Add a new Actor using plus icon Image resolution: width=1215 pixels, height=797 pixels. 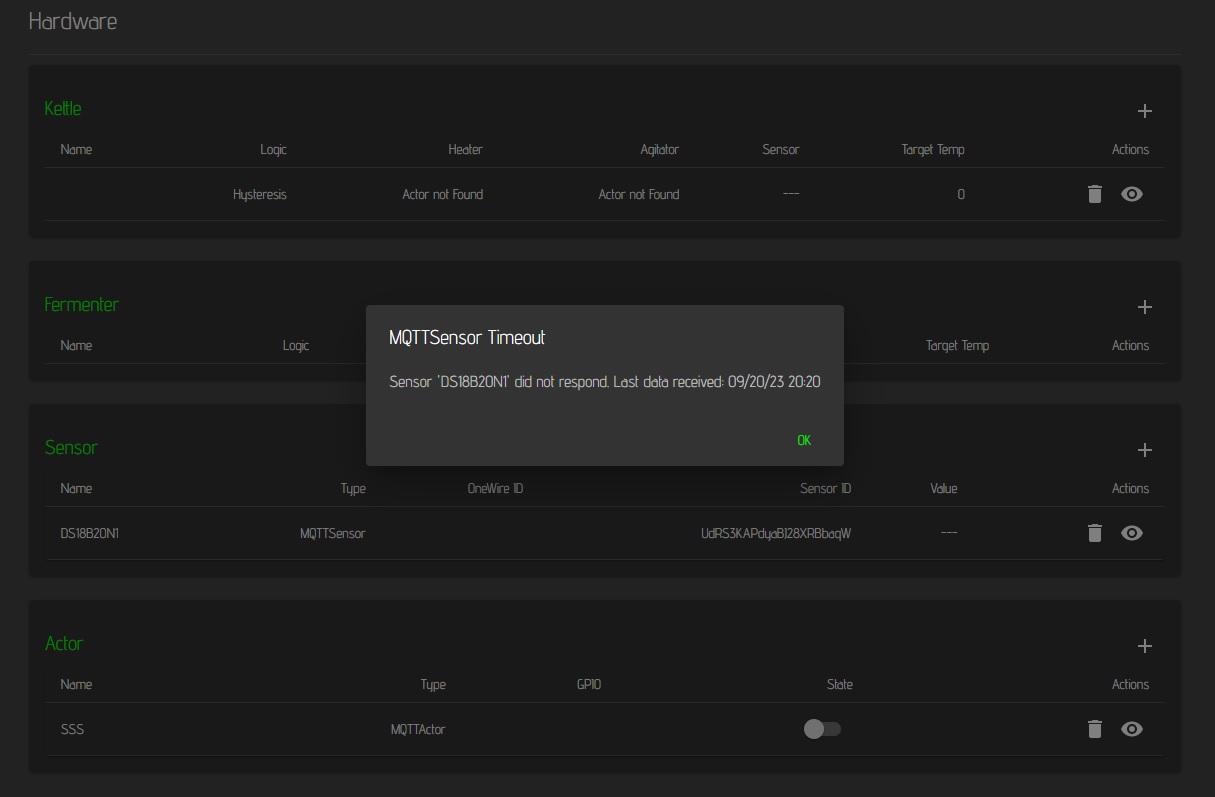pyautogui.click(x=1145, y=646)
